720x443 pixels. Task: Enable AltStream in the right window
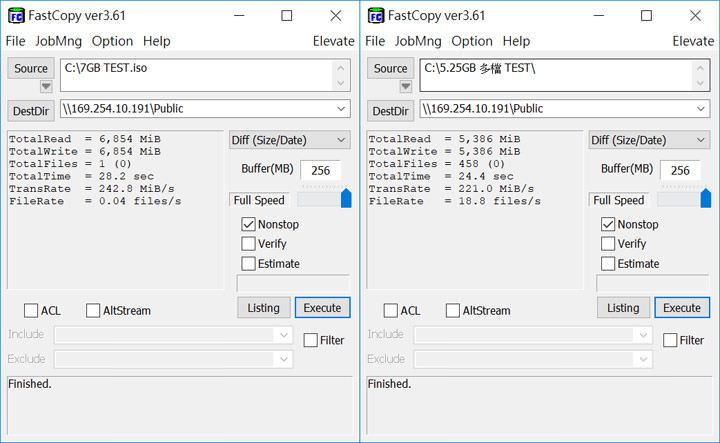[x=453, y=311]
